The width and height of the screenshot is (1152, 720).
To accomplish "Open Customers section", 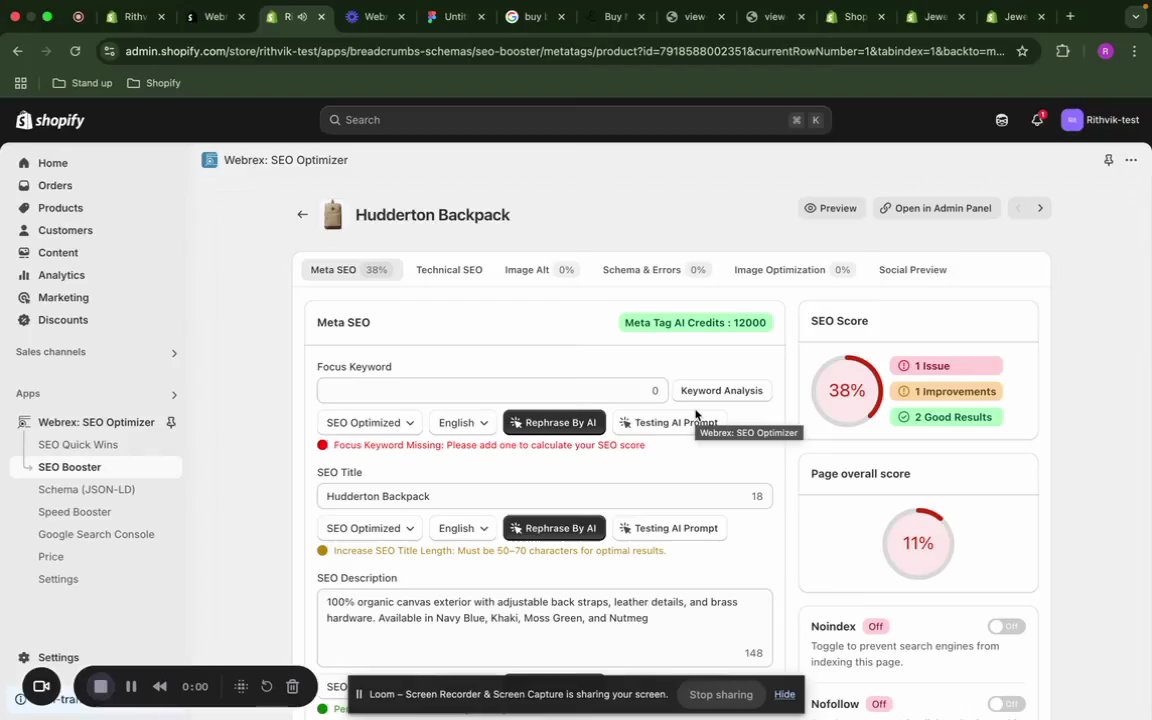I will [65, 230].
